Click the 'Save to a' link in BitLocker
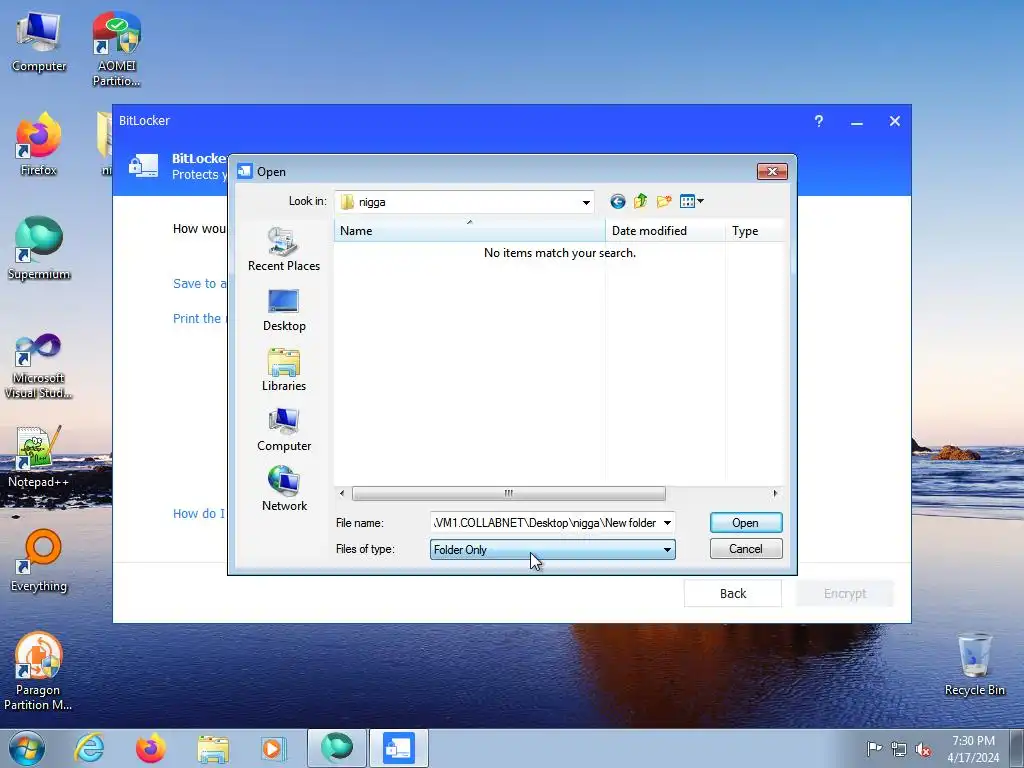1024x768 pixels. click(200, 283)
